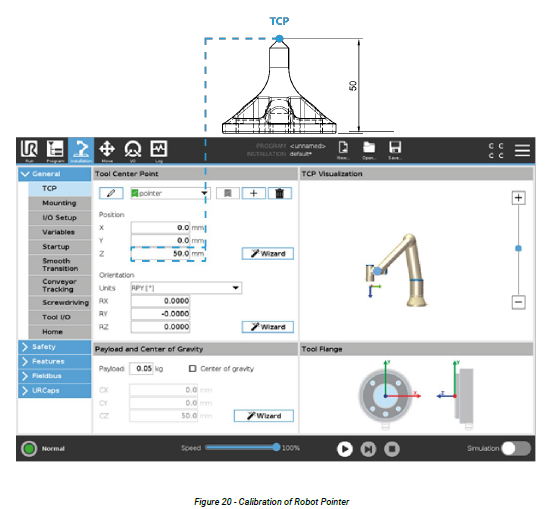Open the Log tab icon
The height and width of the screenshot is (509, 553).
pyautogui.click(x=159, y=149)
